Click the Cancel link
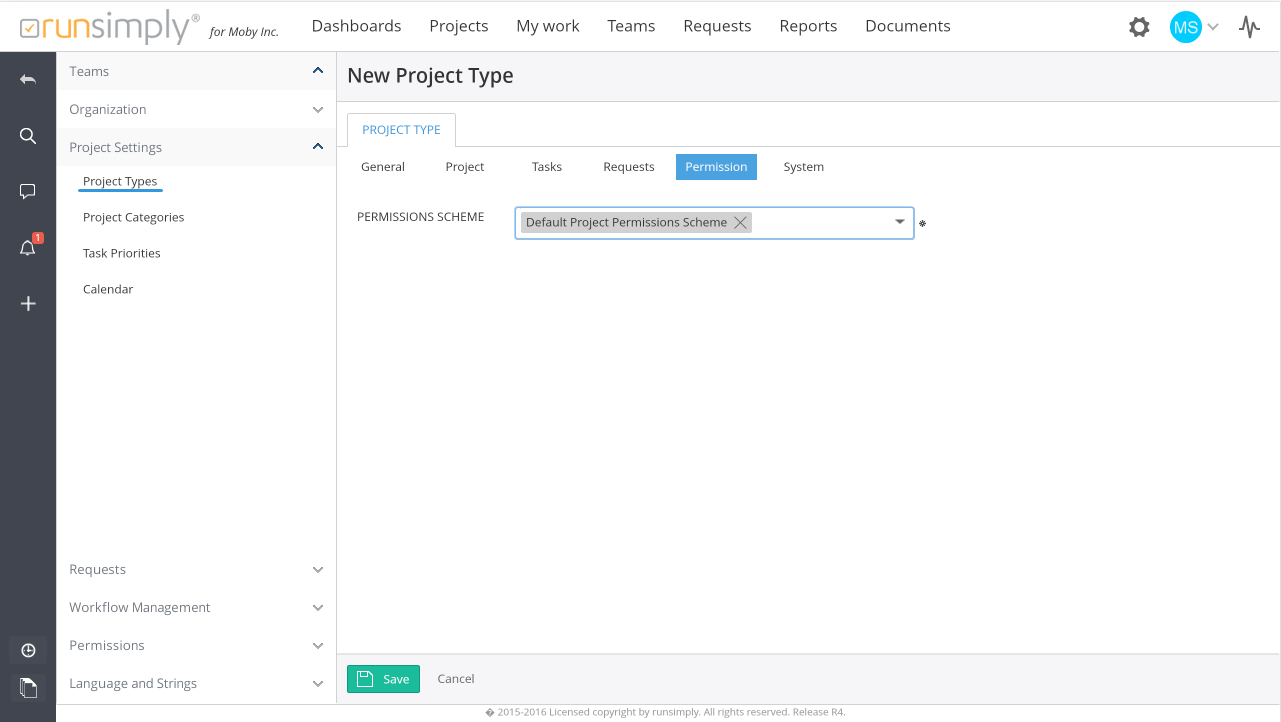 pos(456,679)
